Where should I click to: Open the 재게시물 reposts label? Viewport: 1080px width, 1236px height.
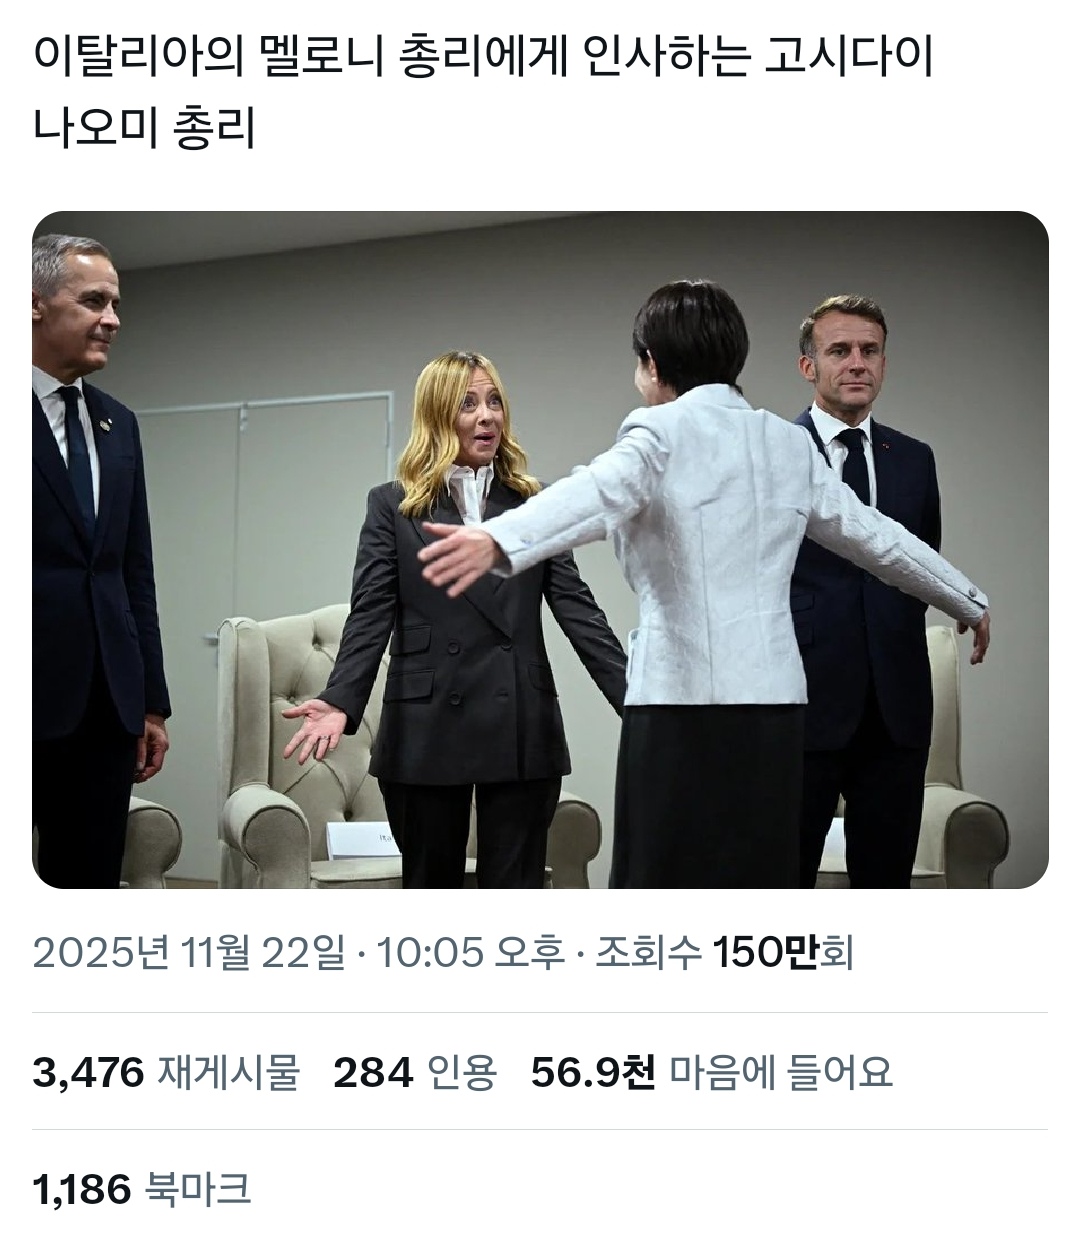click(x=228, y=1073)
